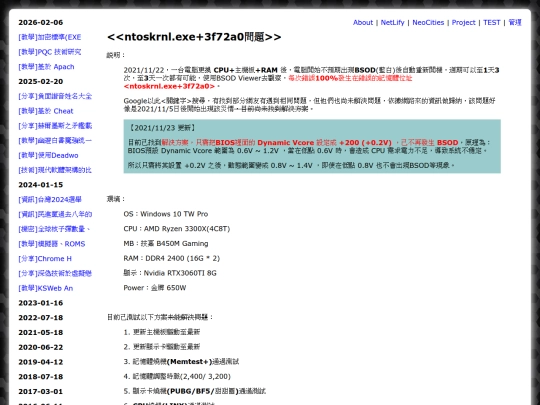The height and width of the screenshot is (405, 540).
Task: Click the 環境： section label
Action: [116, 199]
